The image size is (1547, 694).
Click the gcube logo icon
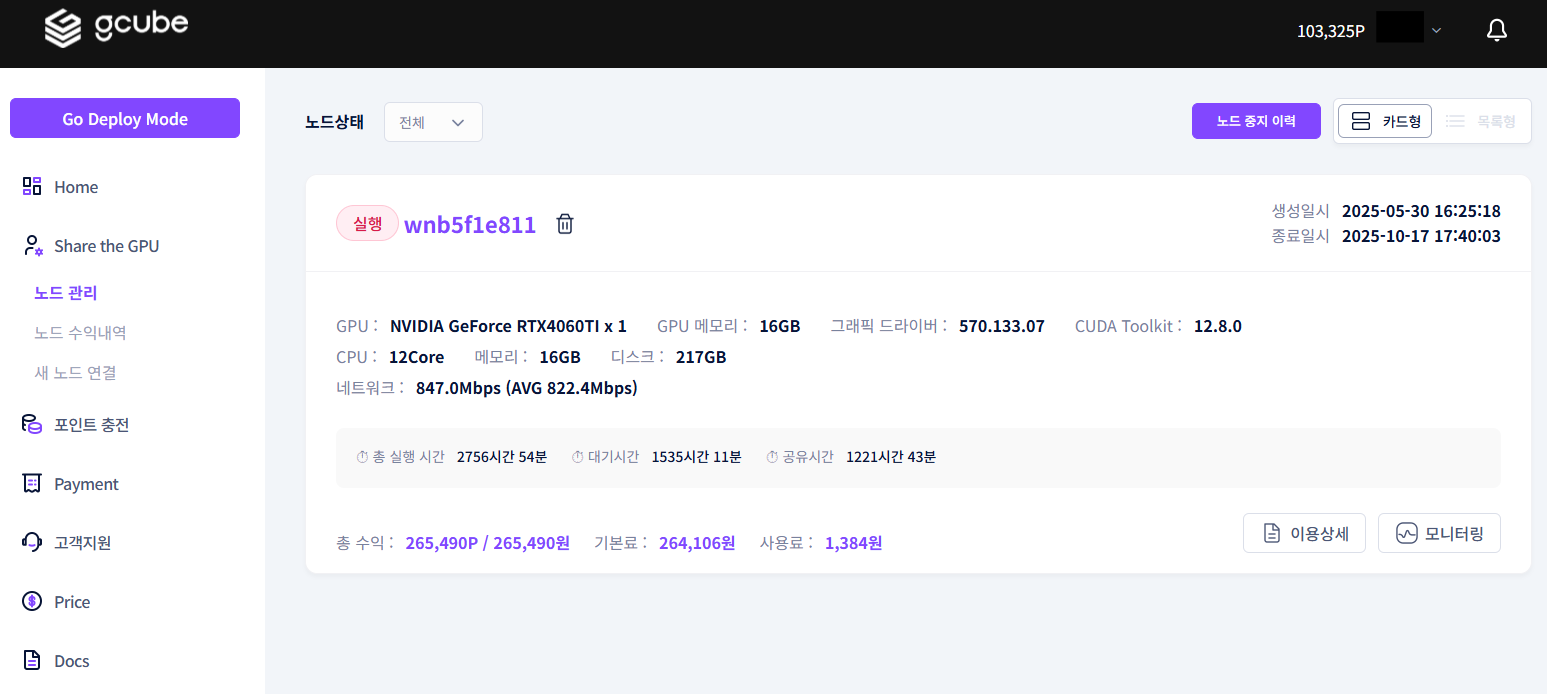[x=62, y=28]
